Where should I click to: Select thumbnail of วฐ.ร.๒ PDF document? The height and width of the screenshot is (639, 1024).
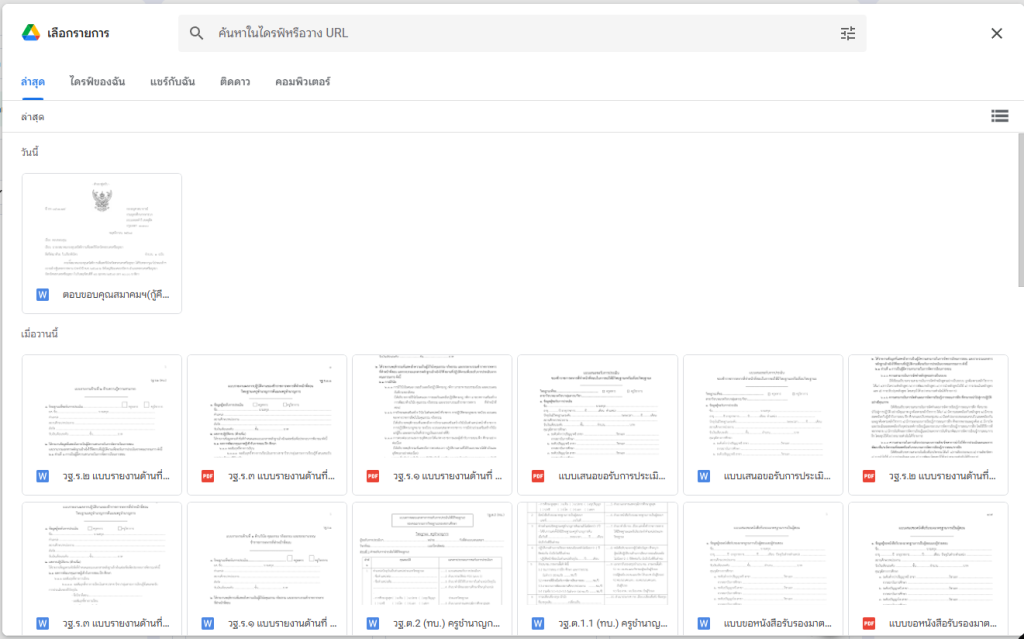pyautogui.click(x=928, y=408)
